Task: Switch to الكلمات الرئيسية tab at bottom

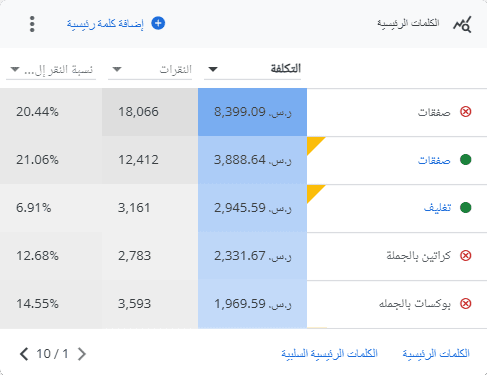Action: point(436,353)
